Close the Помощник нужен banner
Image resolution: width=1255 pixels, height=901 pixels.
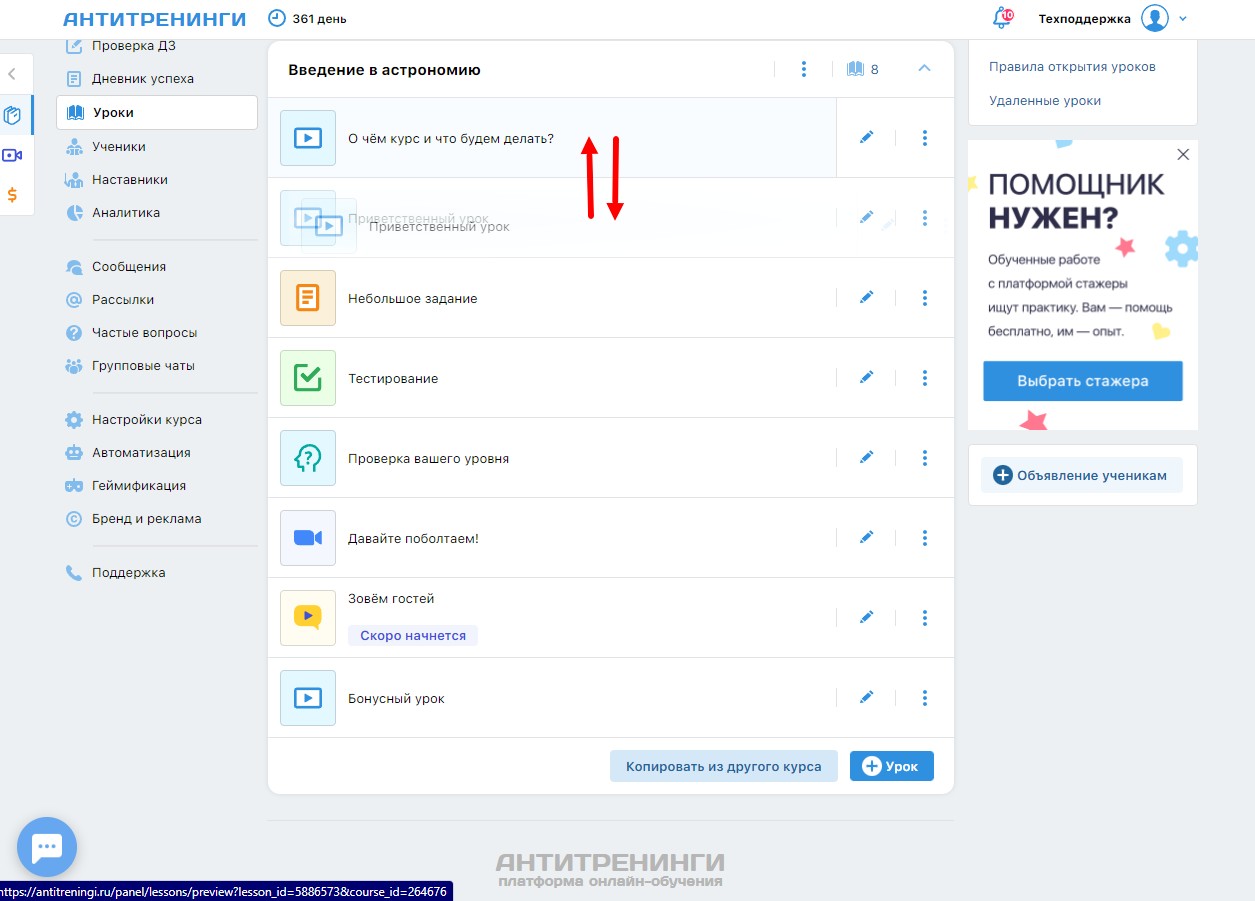click(x=1183, y=155)
